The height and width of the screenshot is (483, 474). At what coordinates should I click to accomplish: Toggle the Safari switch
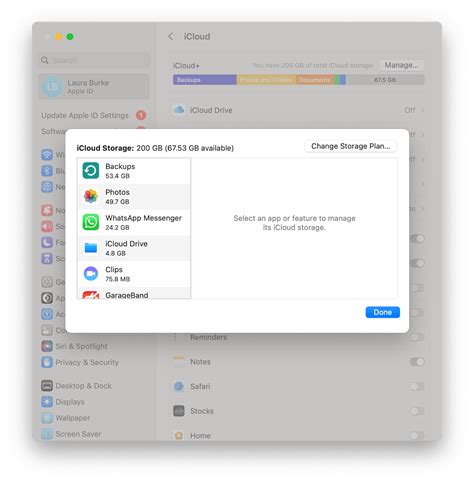(x=417, y=387)
